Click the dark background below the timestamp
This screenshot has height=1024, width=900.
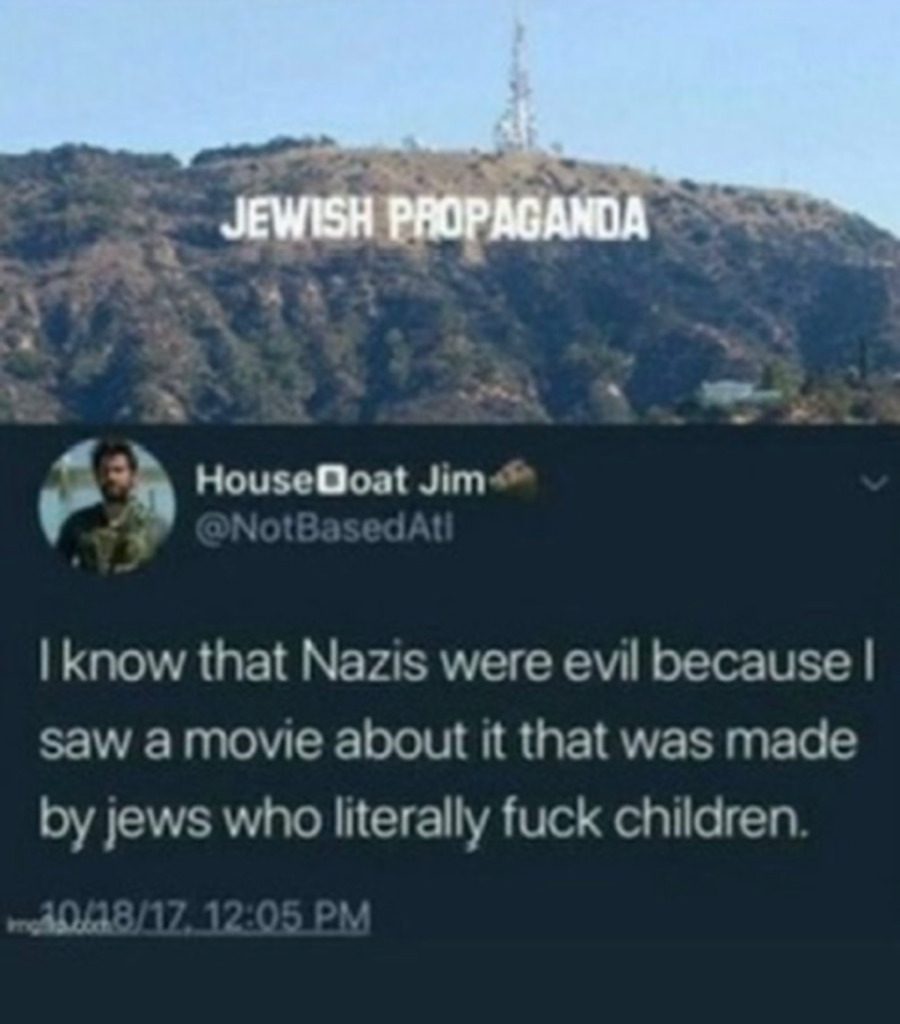point(450,973)
